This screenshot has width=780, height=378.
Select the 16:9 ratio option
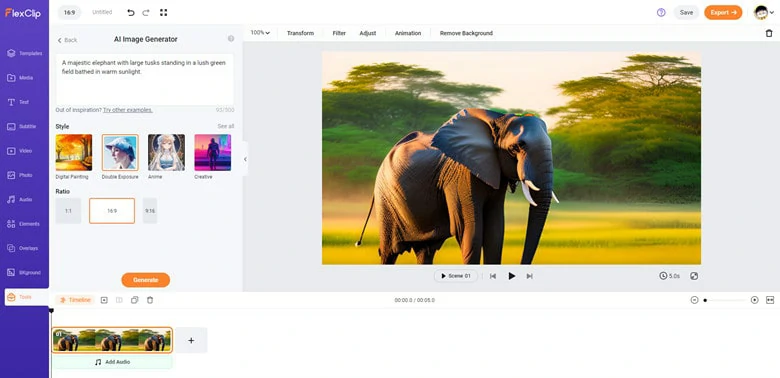click(x=112, y=211)
